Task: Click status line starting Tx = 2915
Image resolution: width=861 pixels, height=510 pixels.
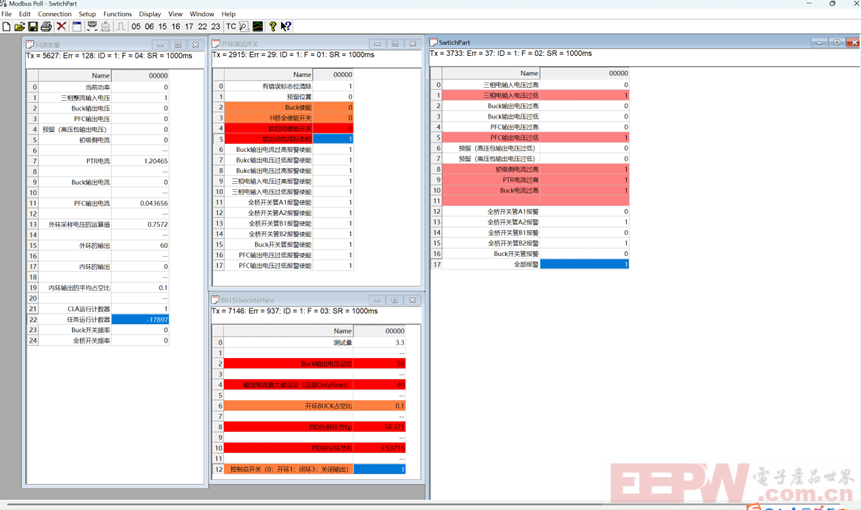Action: [293, 55]
